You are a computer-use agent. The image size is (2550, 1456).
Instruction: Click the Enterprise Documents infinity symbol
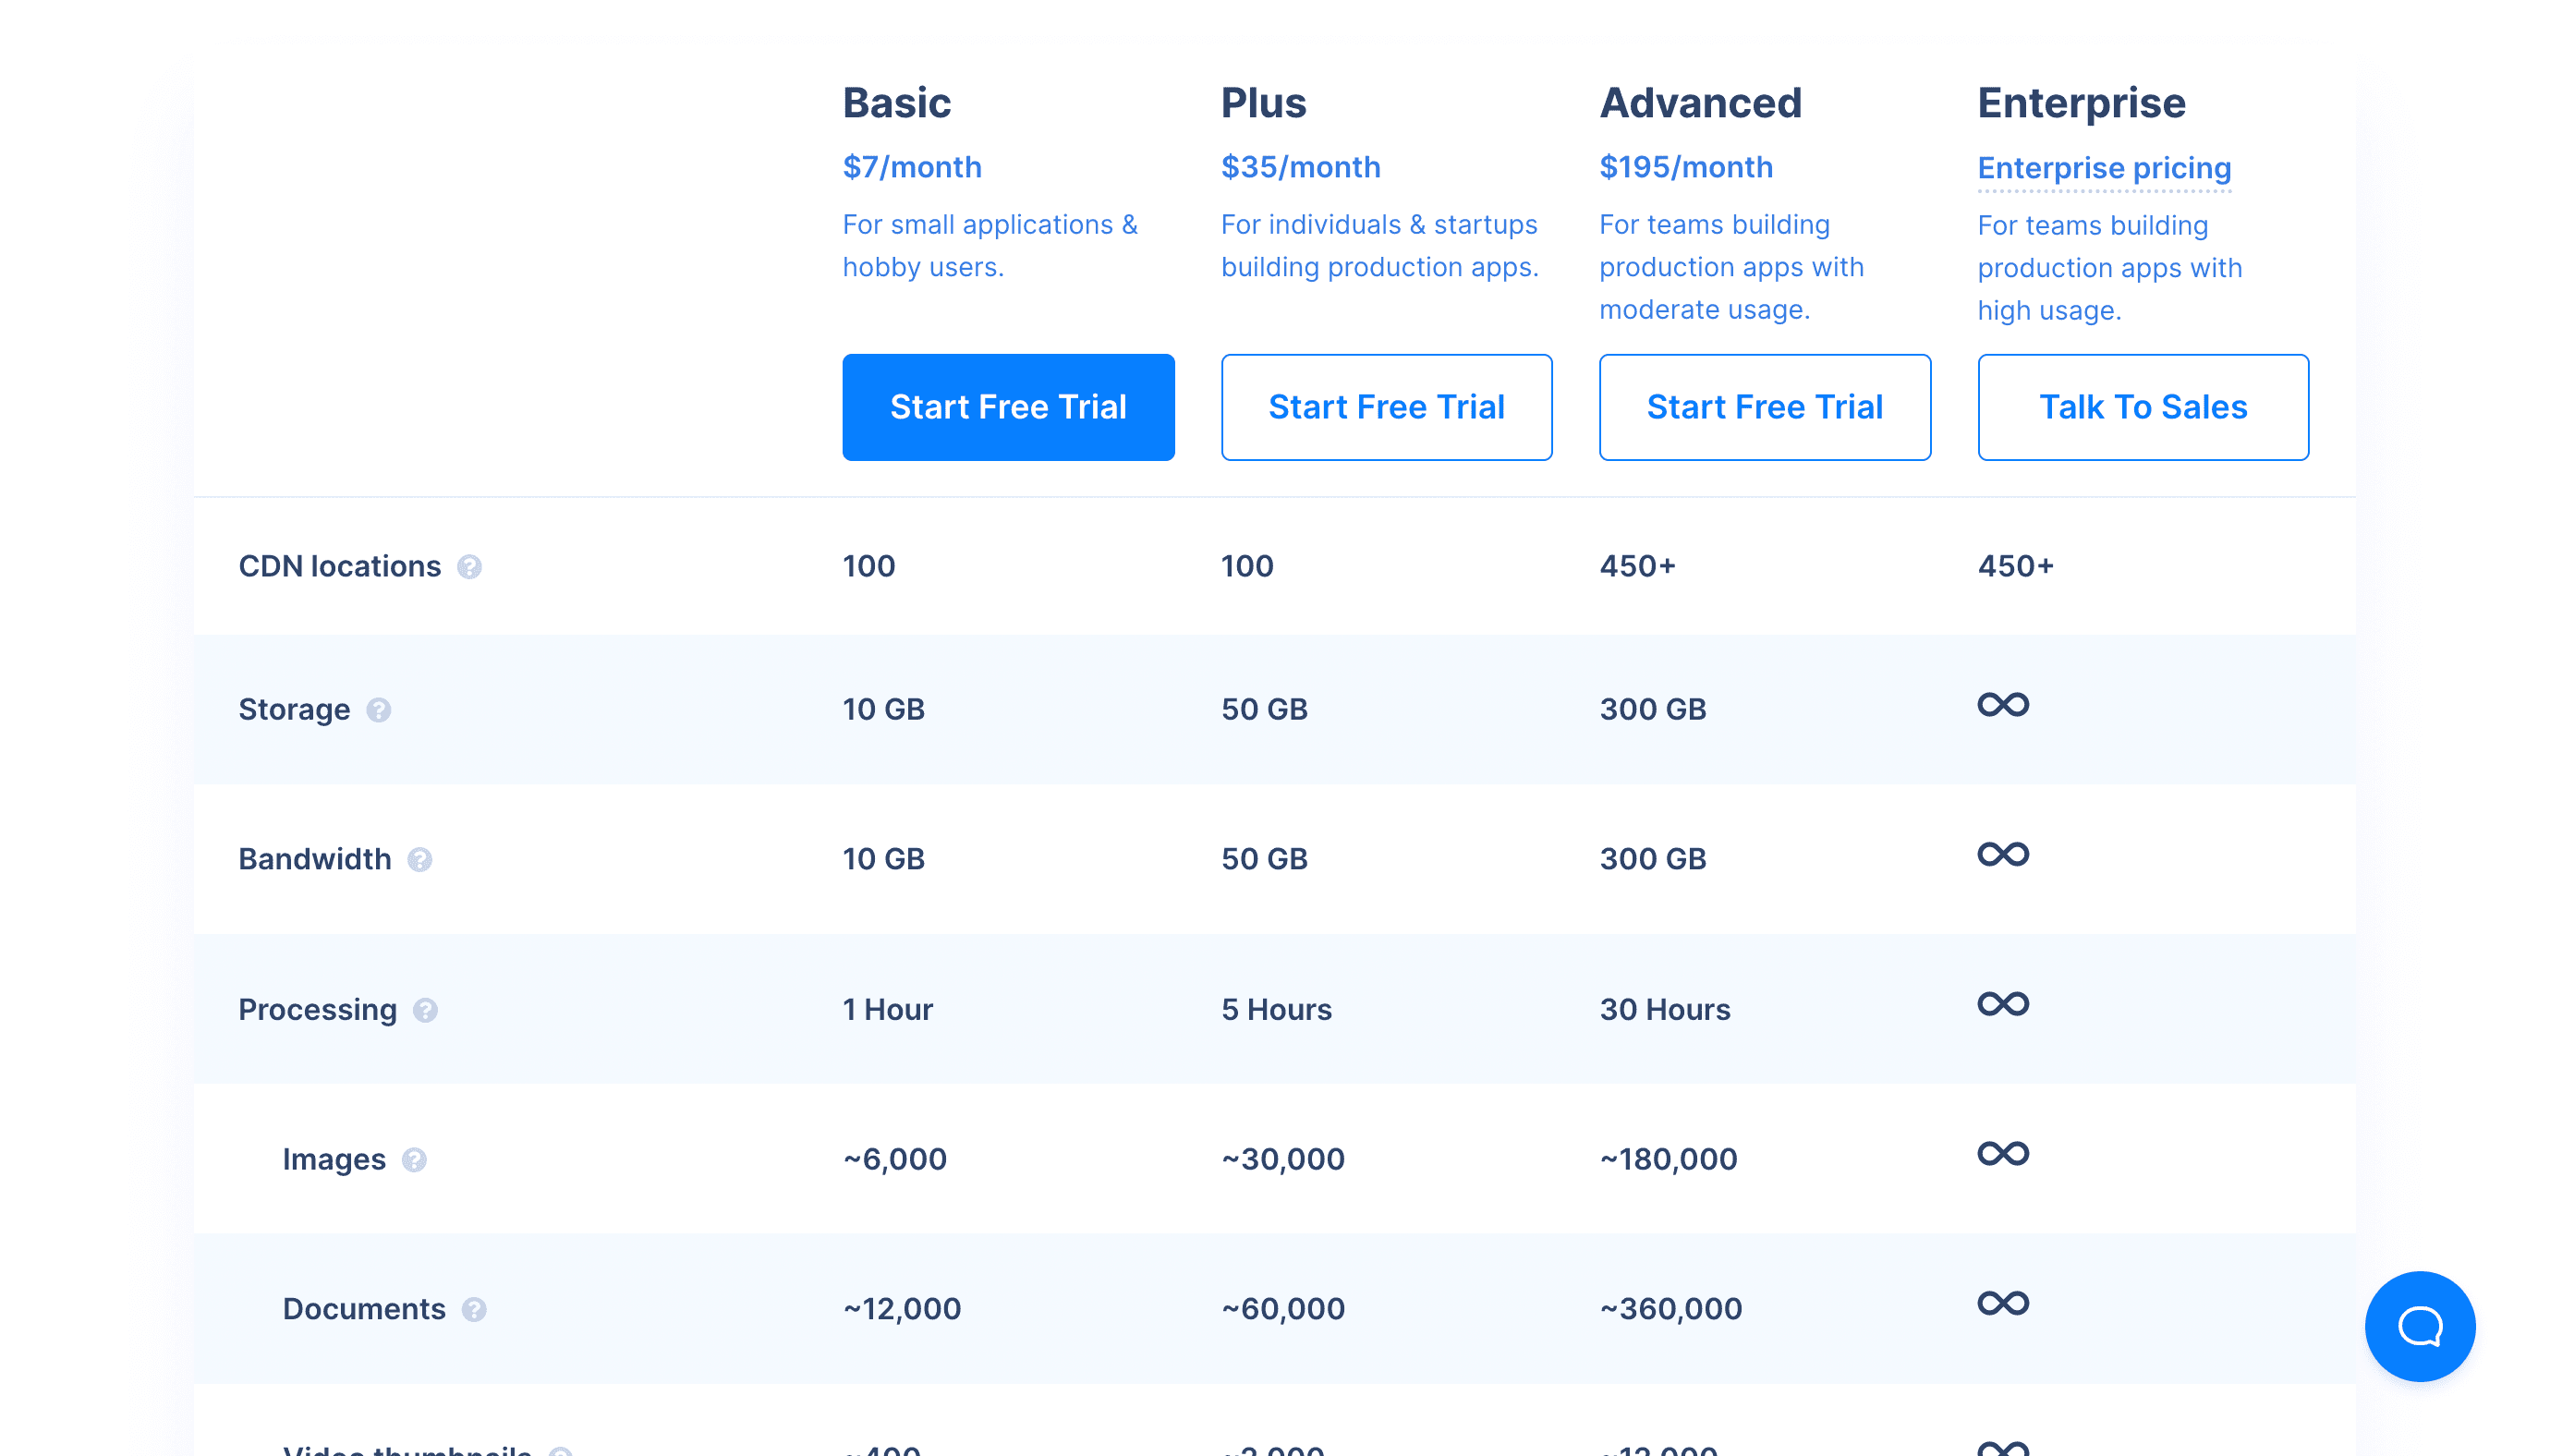click(2003, 1304)
